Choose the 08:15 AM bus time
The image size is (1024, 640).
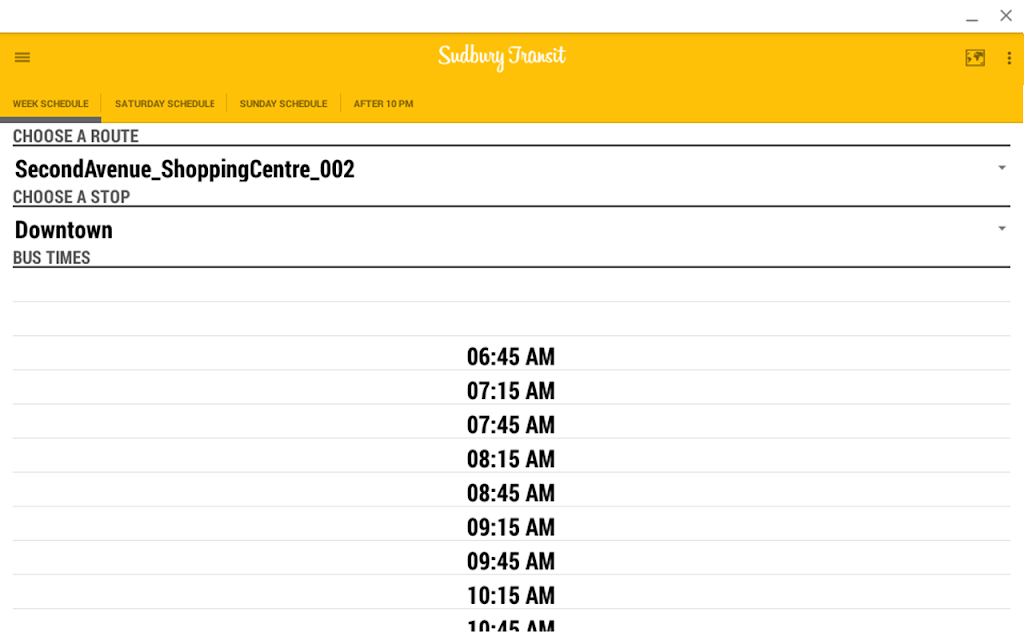[511, 459]
